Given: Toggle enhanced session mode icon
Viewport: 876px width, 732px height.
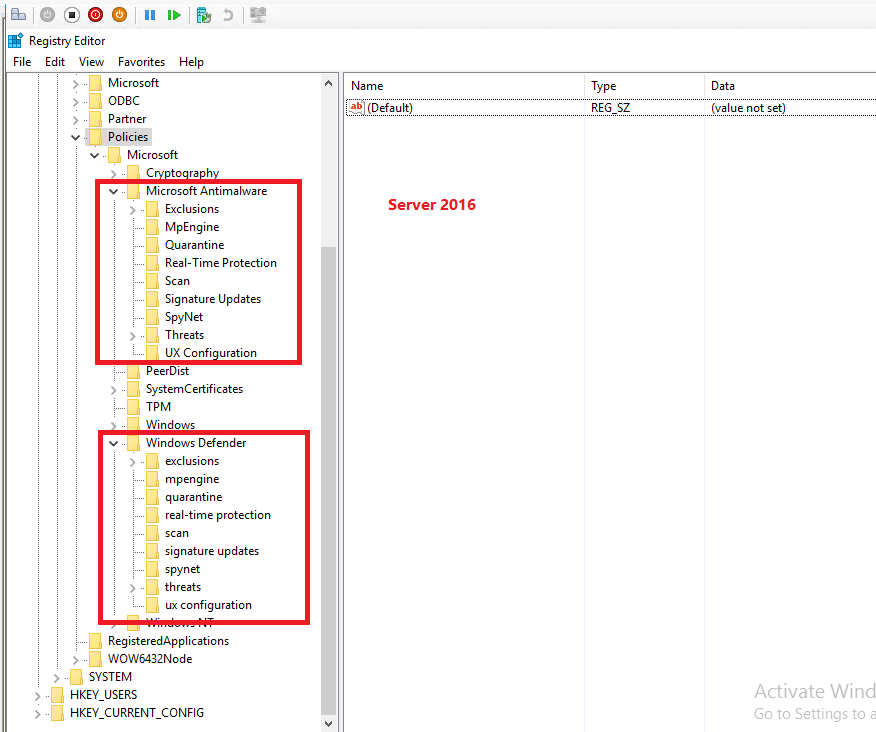Looking at the screenshot, I should 258,15.
